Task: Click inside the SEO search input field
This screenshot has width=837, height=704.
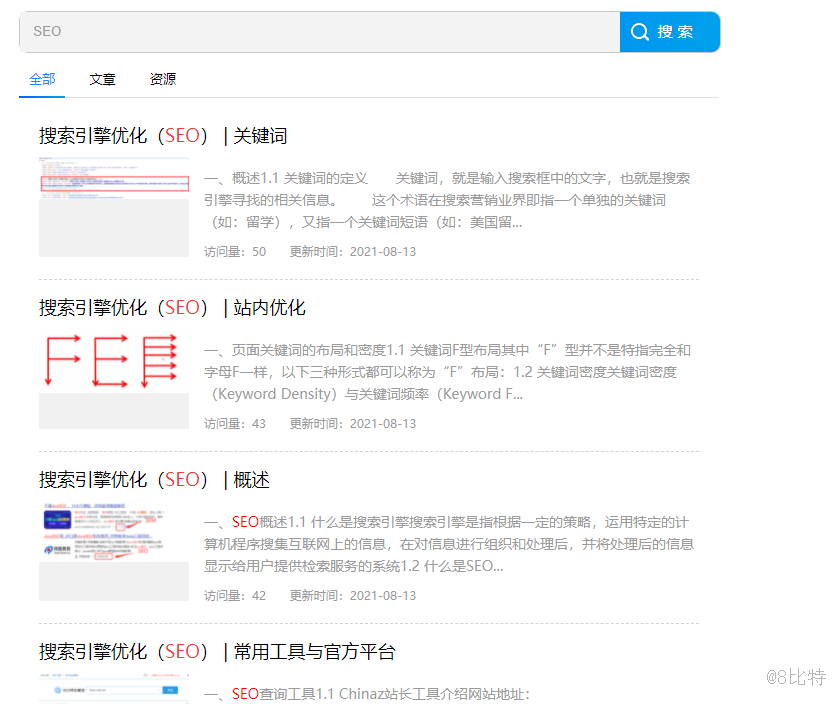Action: coord(300,31)
